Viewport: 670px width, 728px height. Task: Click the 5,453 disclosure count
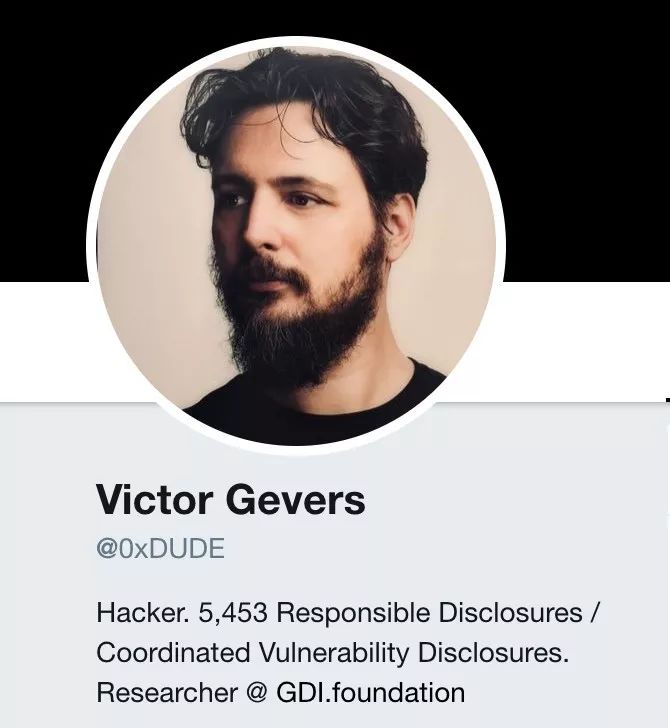(x=233, y=613)
